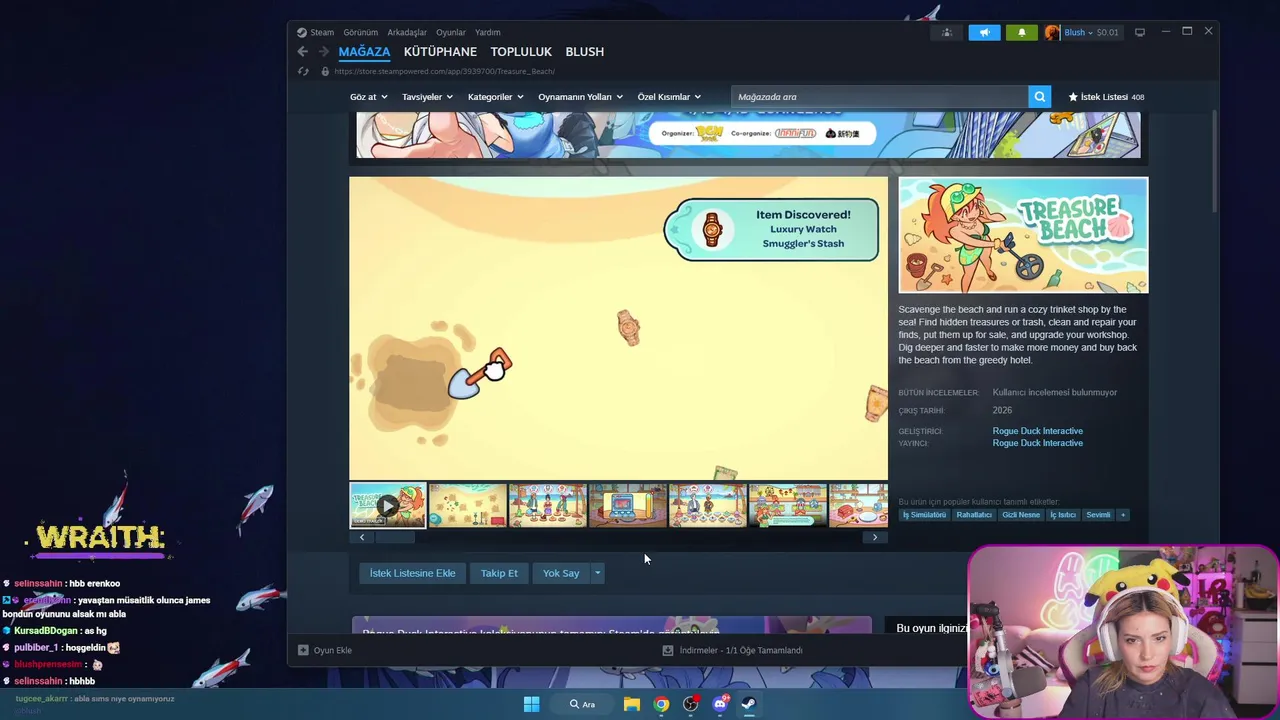This screenshot has height=720, width=1280.
Task: Click the Mağazada ara search field
Action: [x=880, y=97]
